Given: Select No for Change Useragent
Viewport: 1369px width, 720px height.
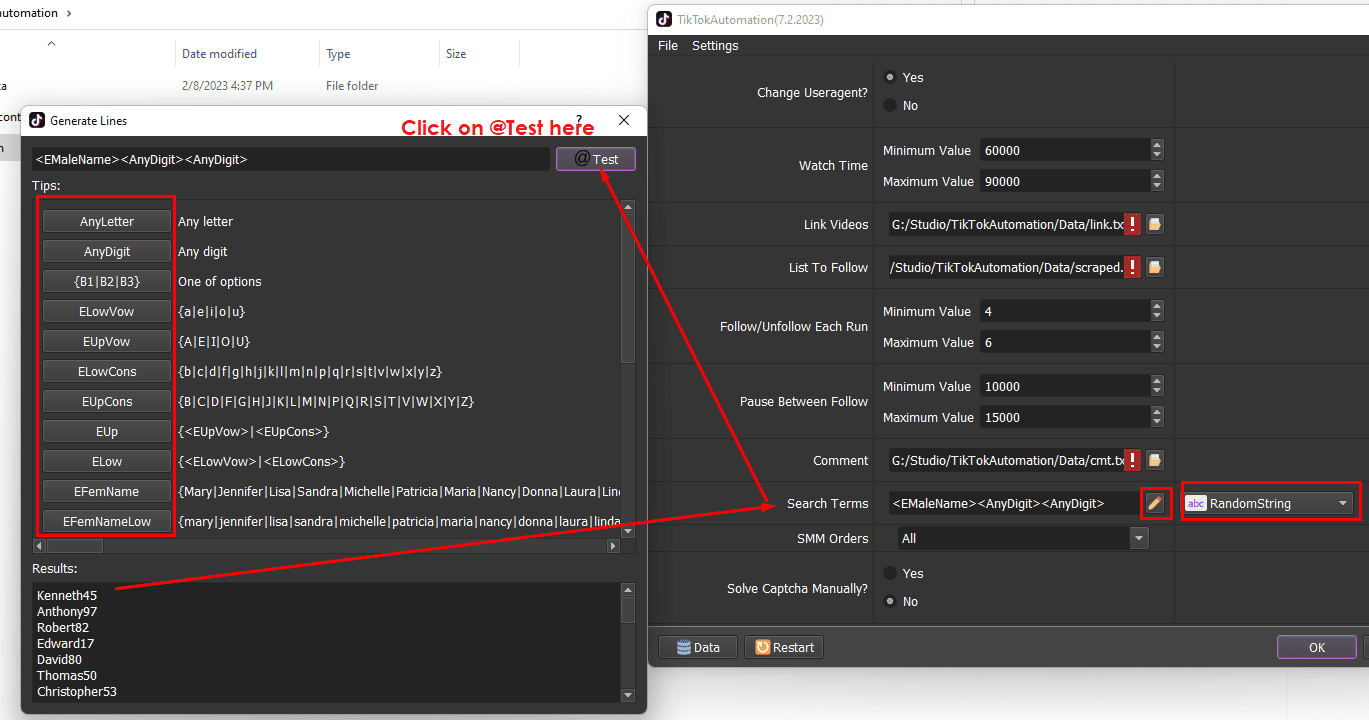Looking at the screenshot, I should [890, 105].
